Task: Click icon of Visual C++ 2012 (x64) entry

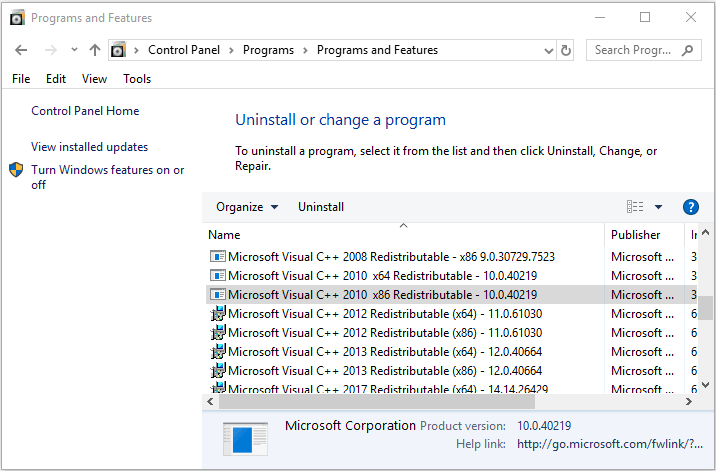Action: [218, 314]
